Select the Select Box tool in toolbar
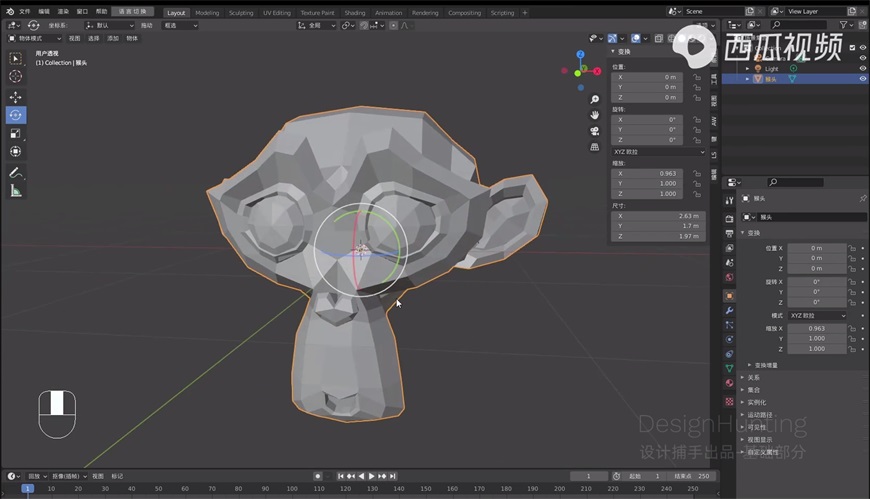Image resolution: width=870 pixels, height=499 pixels. tap(16, 58)
